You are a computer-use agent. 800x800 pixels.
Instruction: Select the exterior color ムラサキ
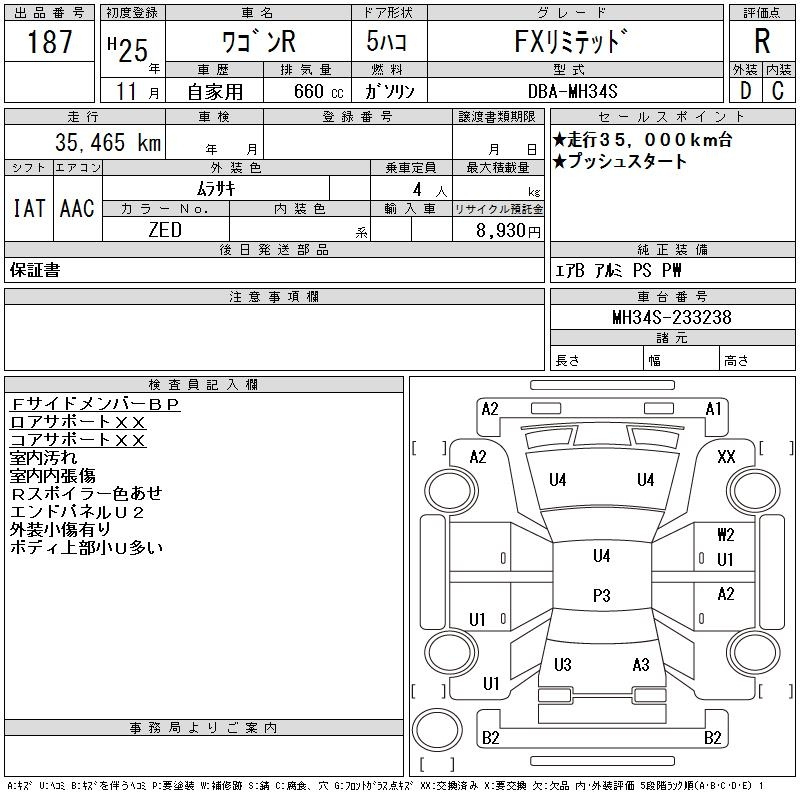point(216,189)
